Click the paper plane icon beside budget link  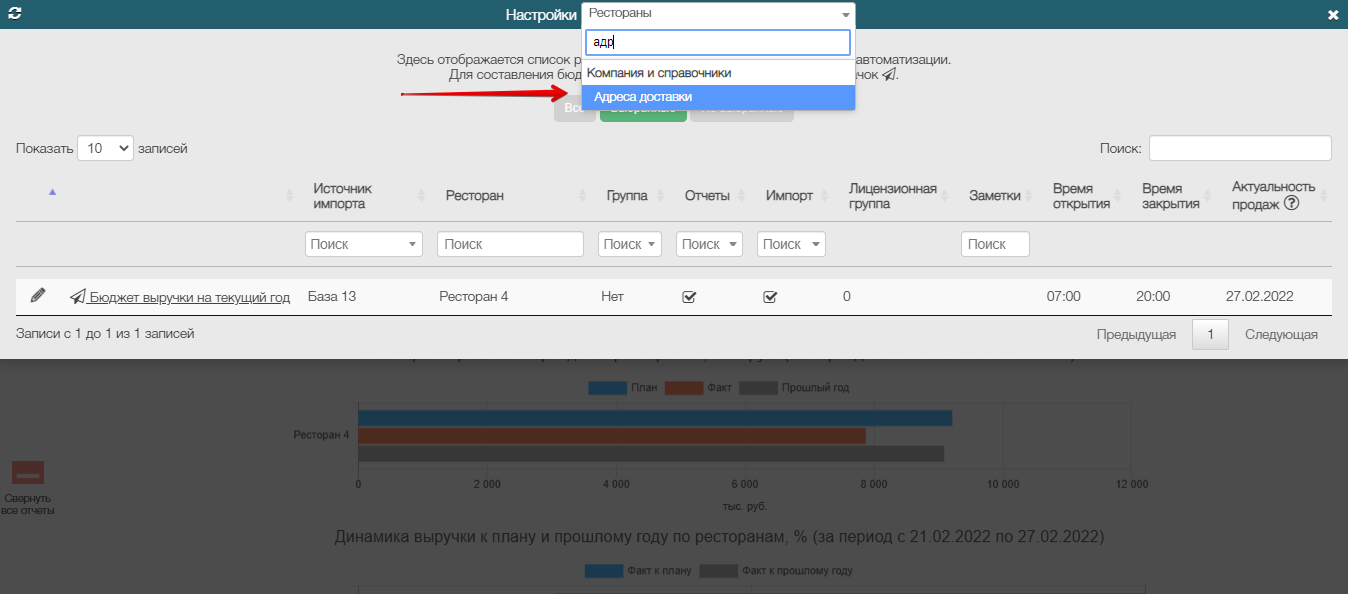(77, 297)
